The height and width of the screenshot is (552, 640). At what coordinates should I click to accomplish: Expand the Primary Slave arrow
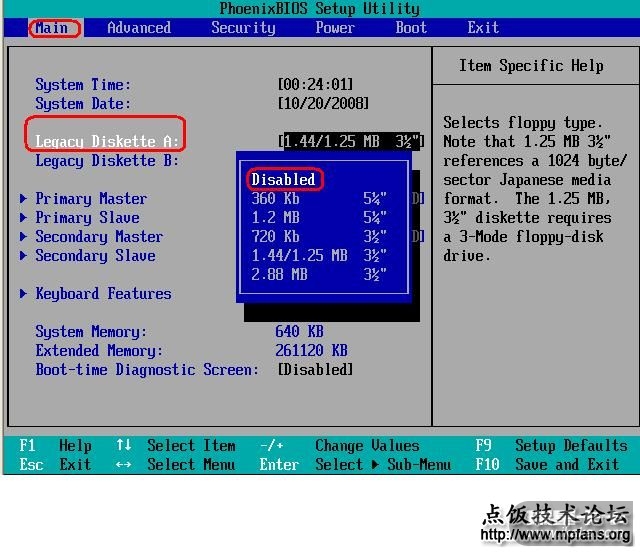click(x=23, y=217)
